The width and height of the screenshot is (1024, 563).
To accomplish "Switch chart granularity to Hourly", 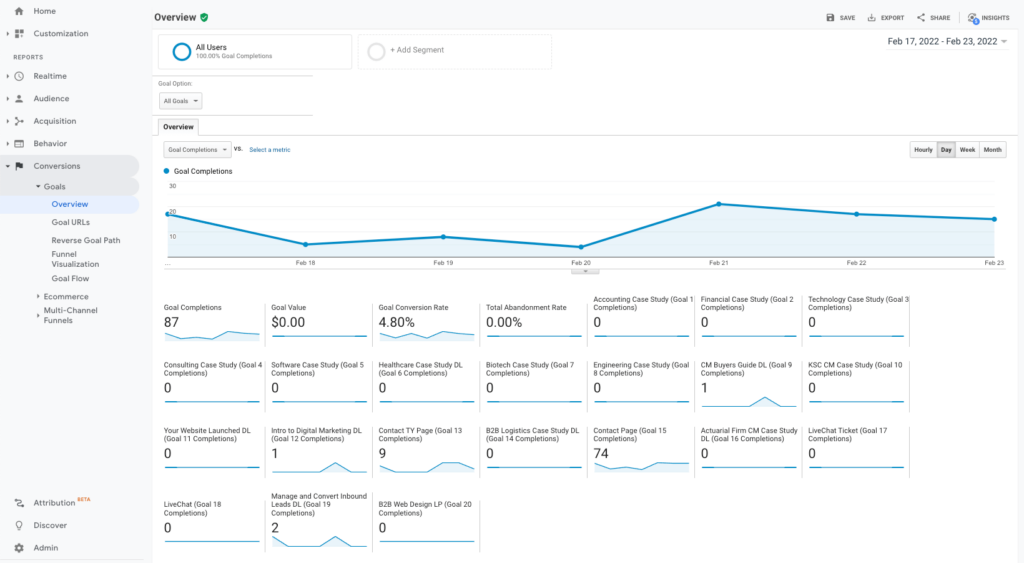I will click(923, 150).
